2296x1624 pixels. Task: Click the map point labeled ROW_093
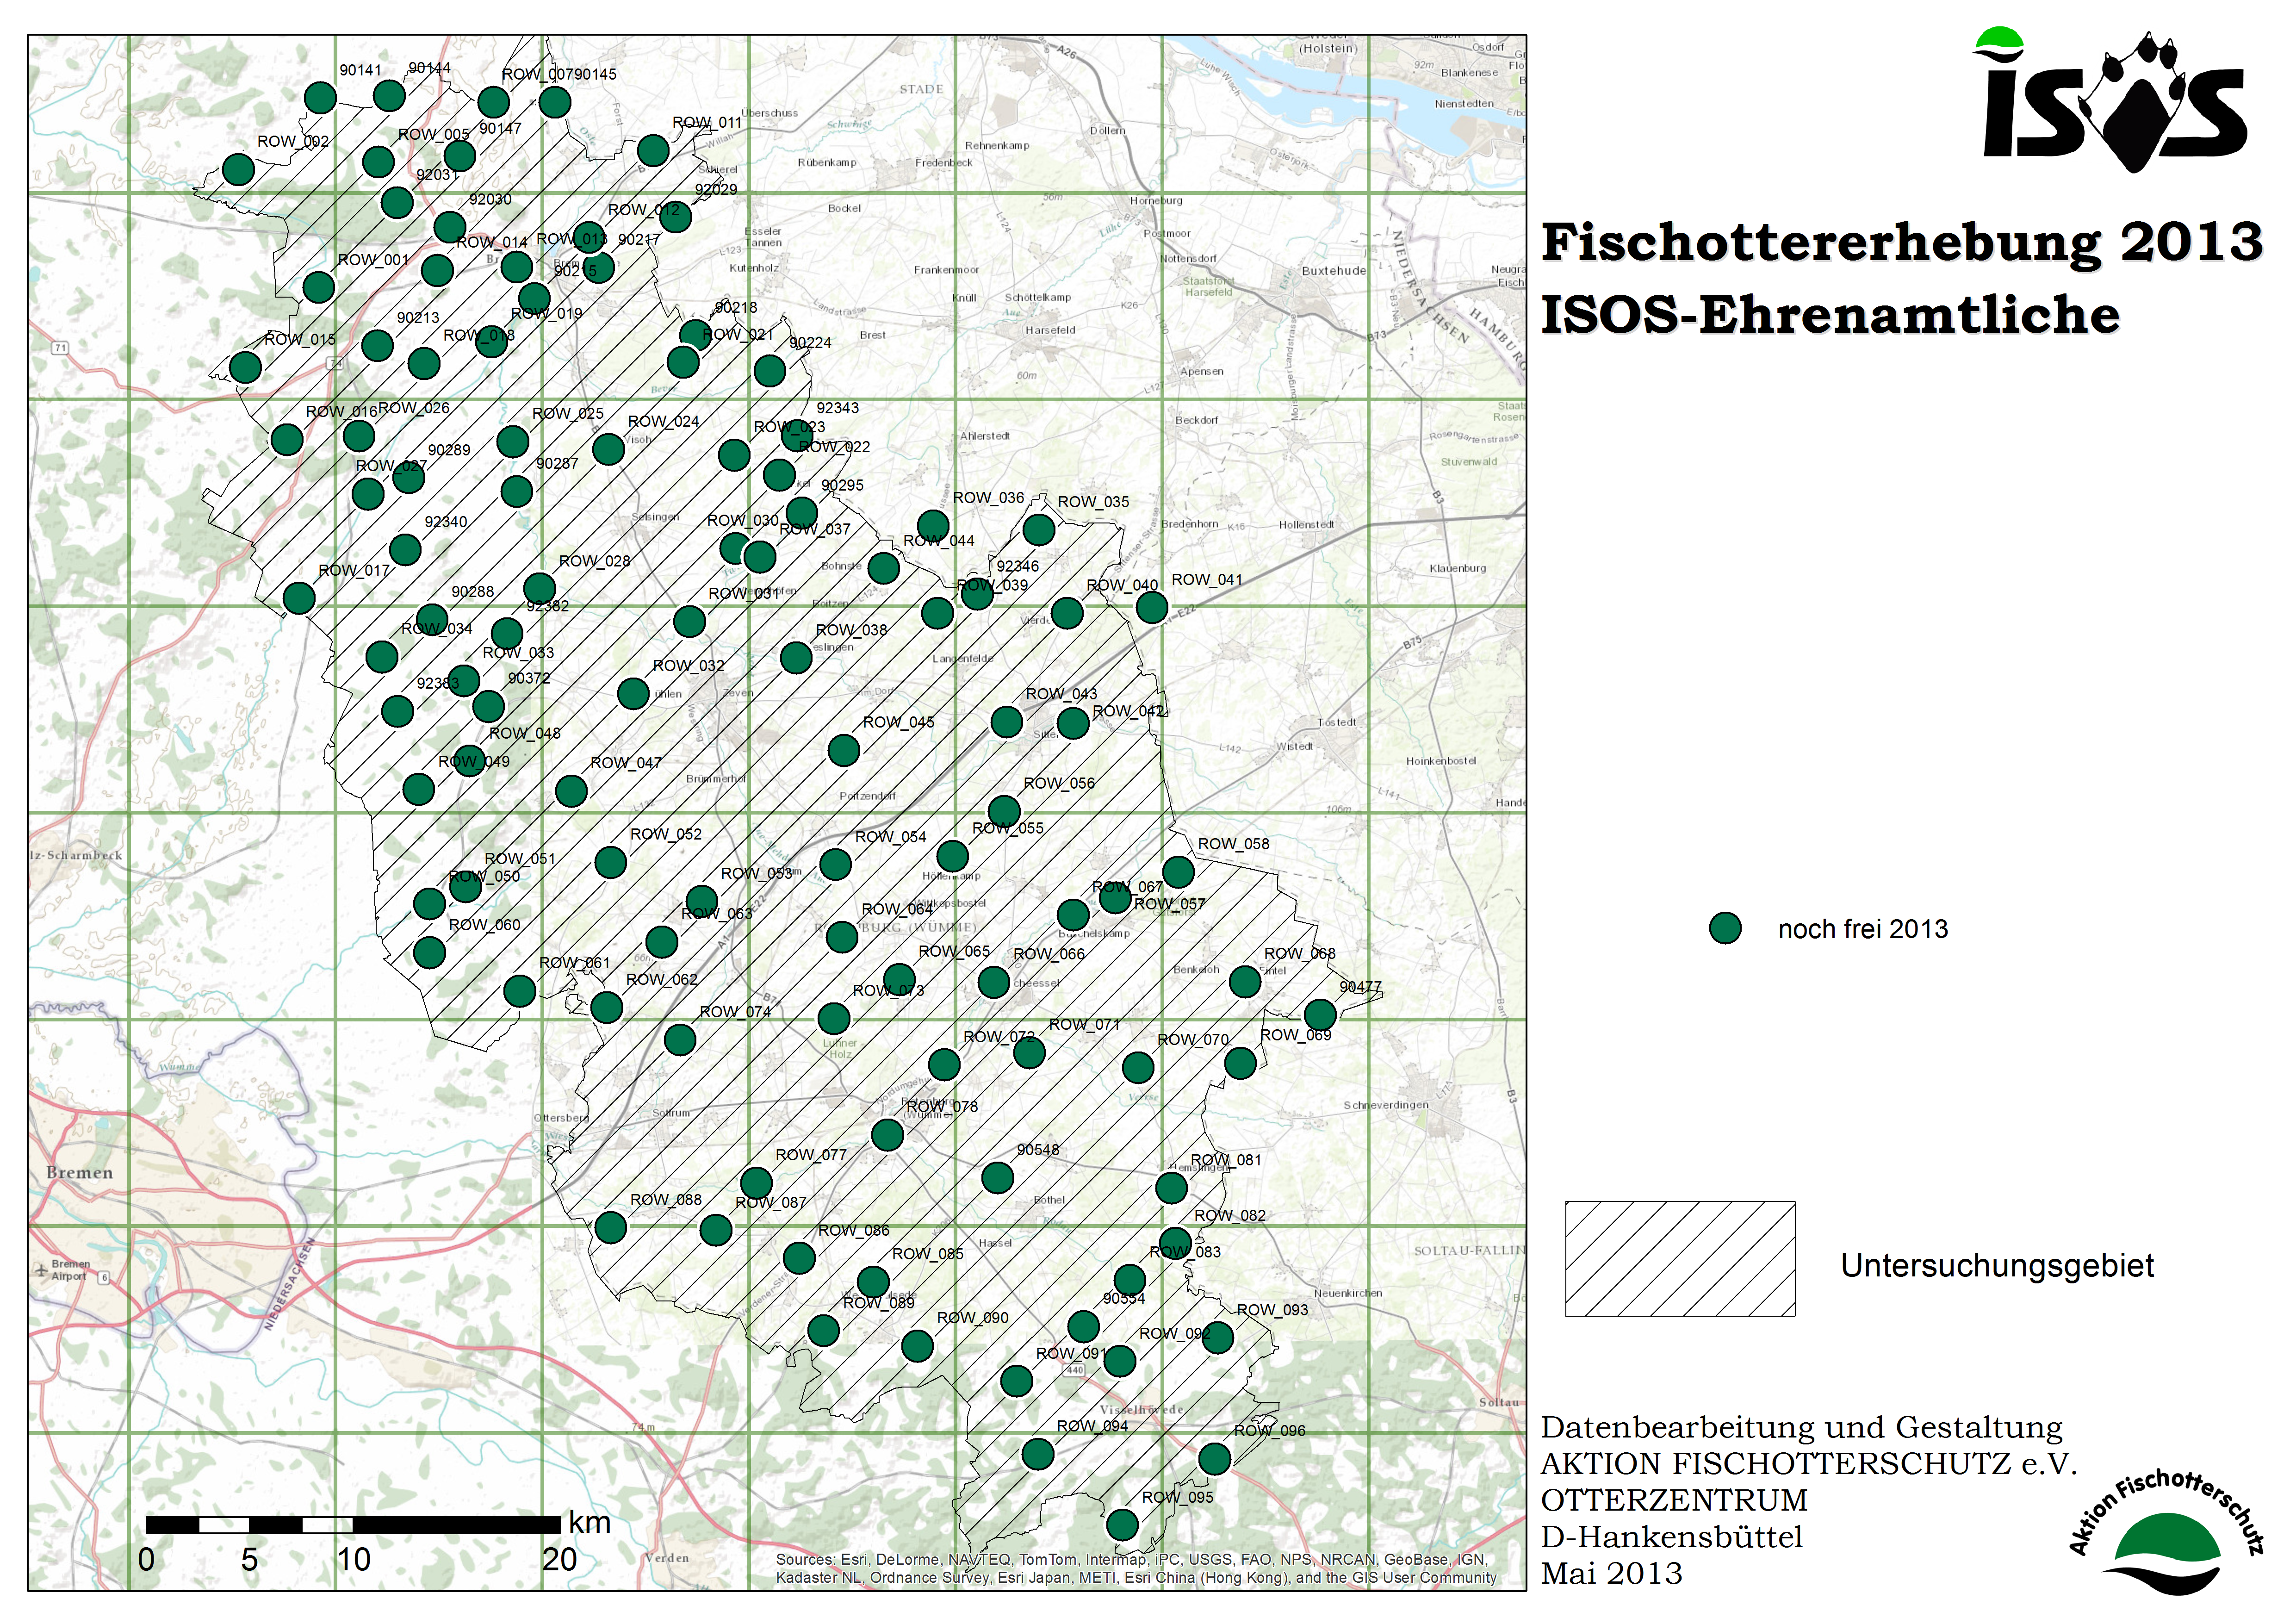[1217, 1337]
